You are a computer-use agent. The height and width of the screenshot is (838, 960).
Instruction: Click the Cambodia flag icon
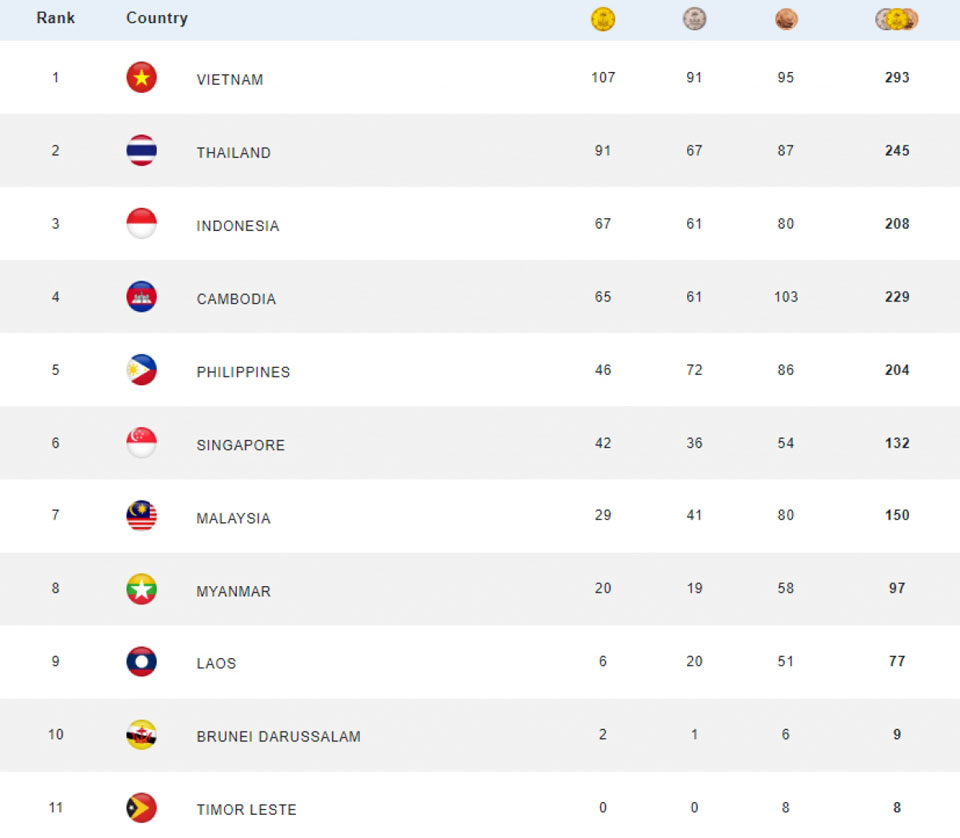(x=141, y=297)
